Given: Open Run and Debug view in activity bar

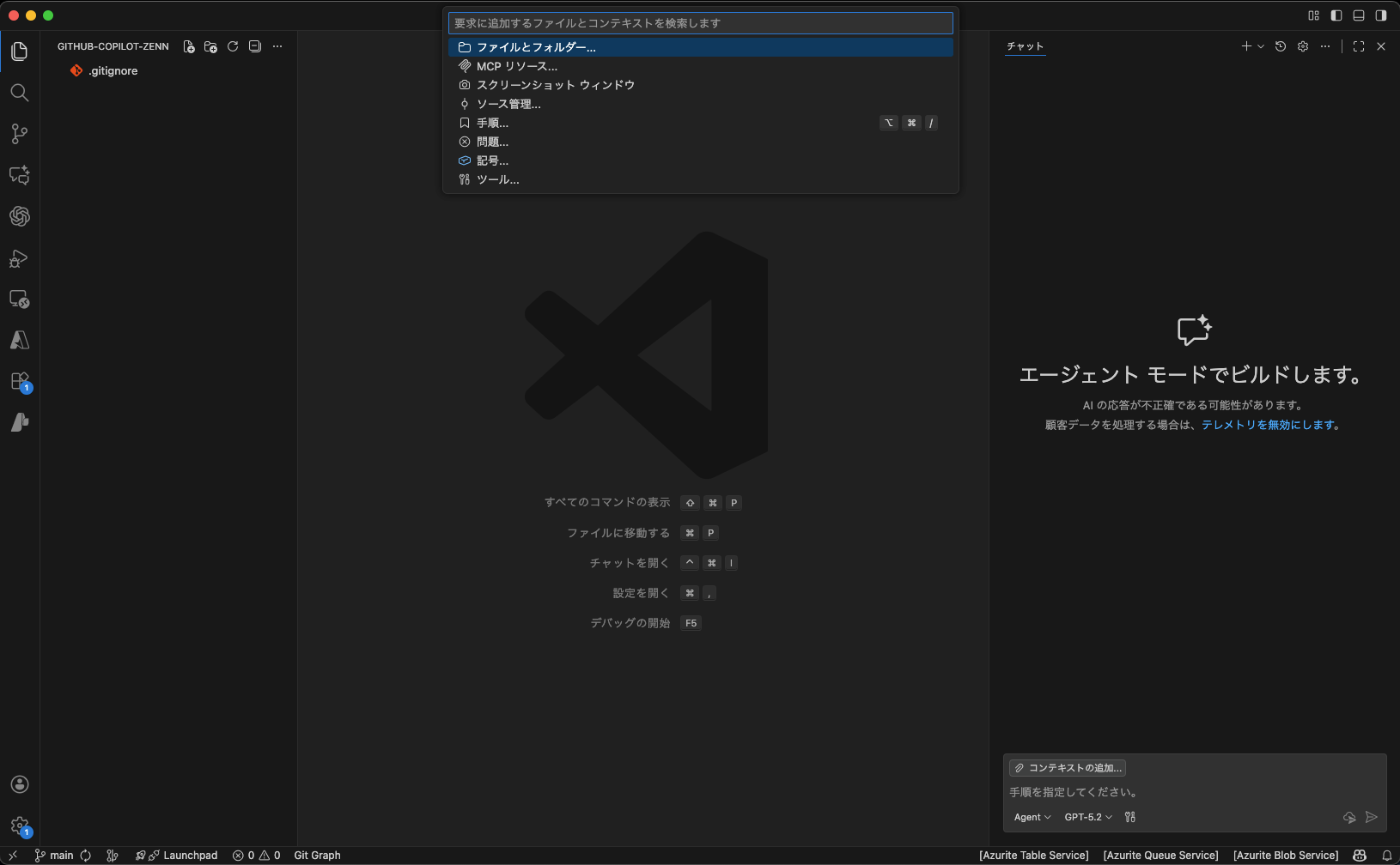Looking at the screenshot, I should [19, 258].
